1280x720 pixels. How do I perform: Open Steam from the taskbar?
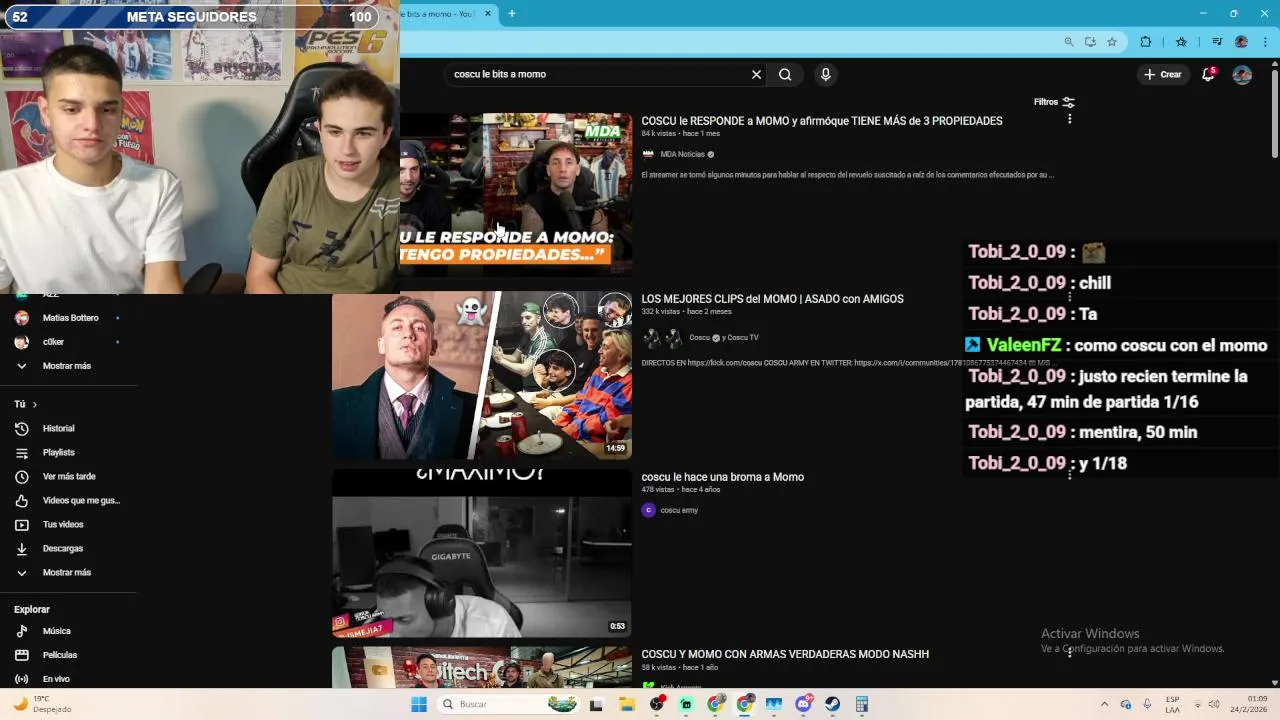pyautogui.click(x=832, y=704)
